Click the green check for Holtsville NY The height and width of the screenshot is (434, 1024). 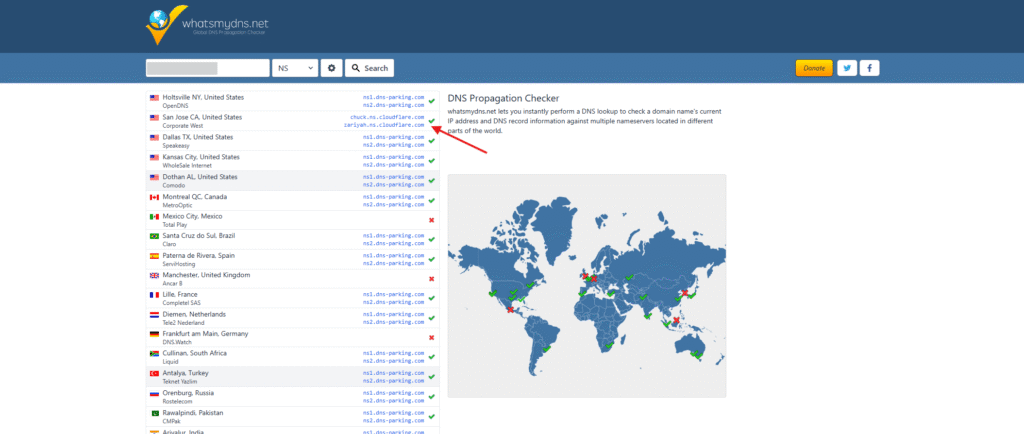click(431, 101)
